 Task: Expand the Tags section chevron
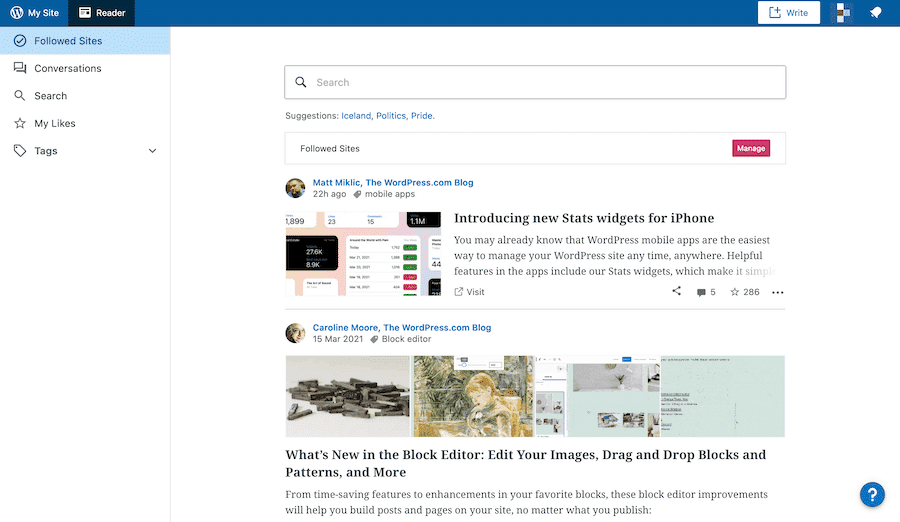click(153, 151)
